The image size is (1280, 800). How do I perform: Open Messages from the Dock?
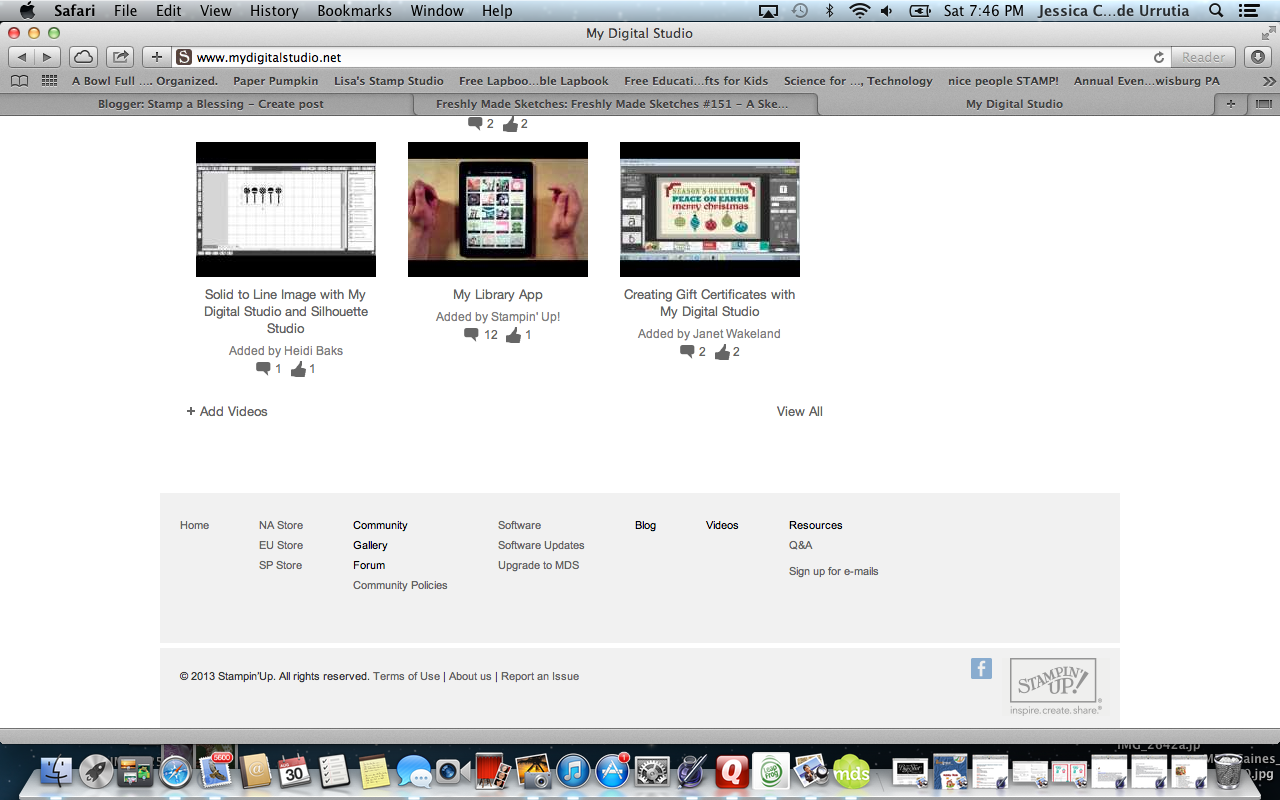click(x=413, y=771)
